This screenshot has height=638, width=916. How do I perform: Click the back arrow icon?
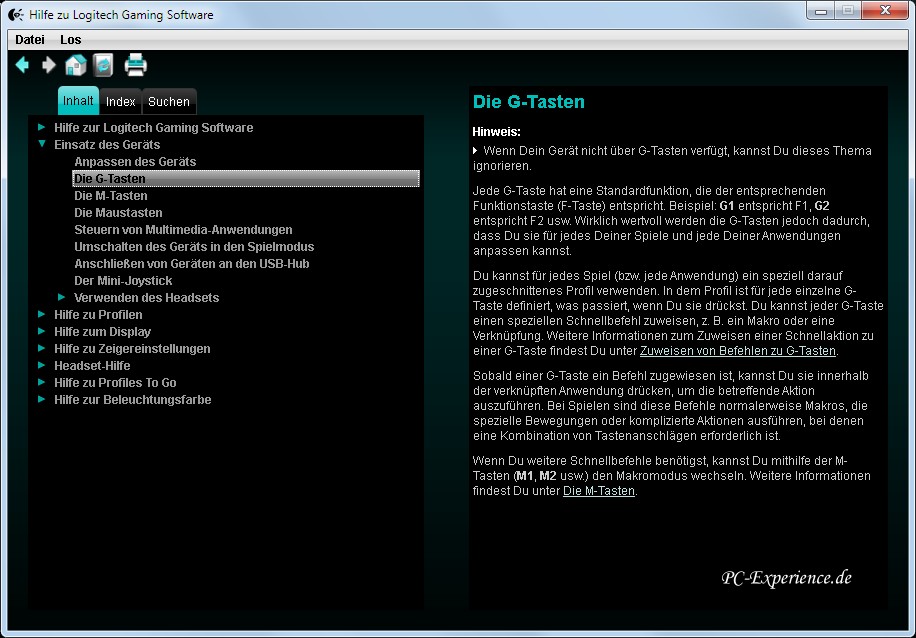[22, 66]
